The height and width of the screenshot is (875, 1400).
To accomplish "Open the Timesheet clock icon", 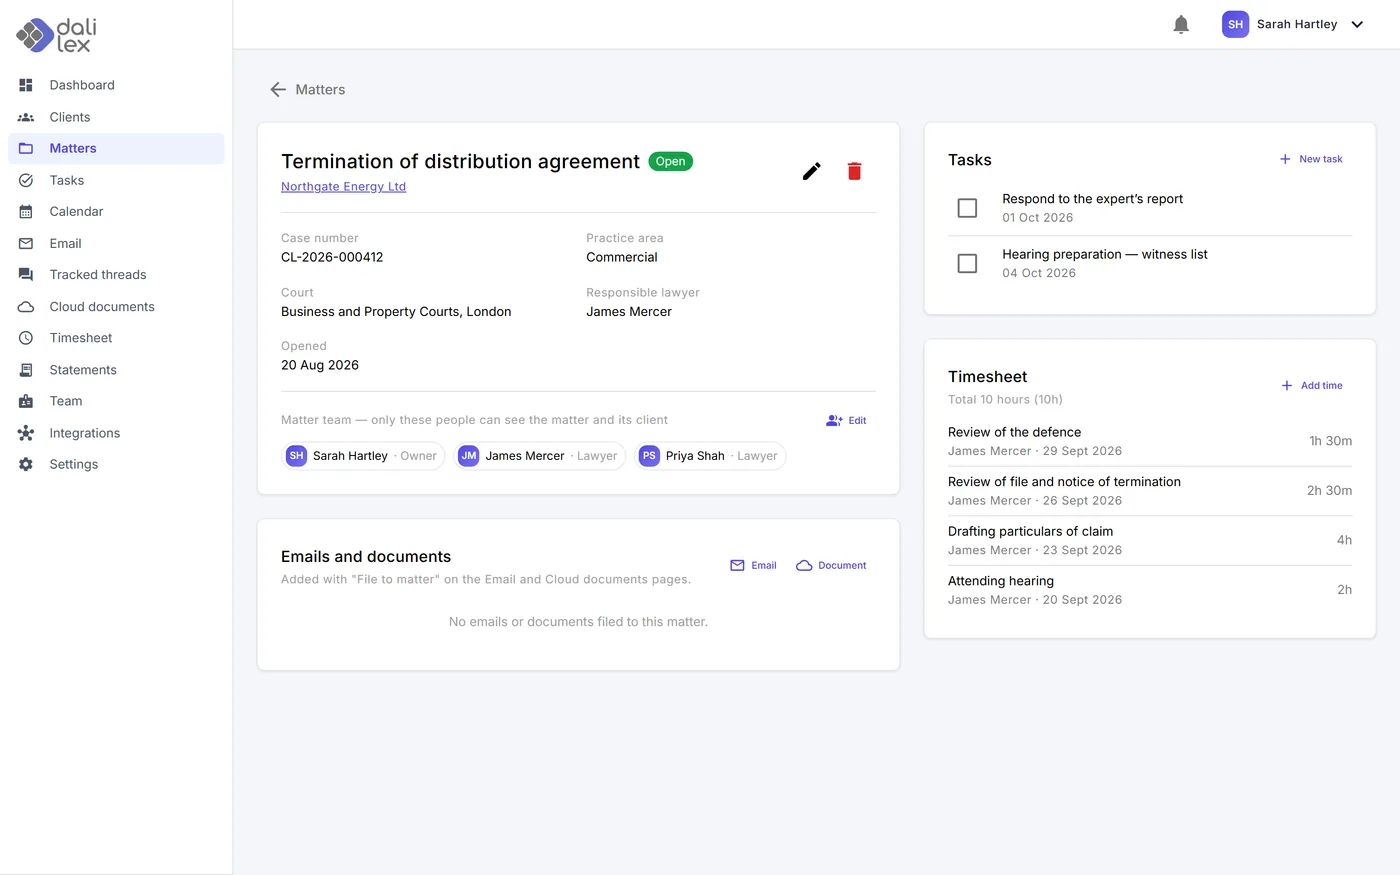I will tap(26, 338).
